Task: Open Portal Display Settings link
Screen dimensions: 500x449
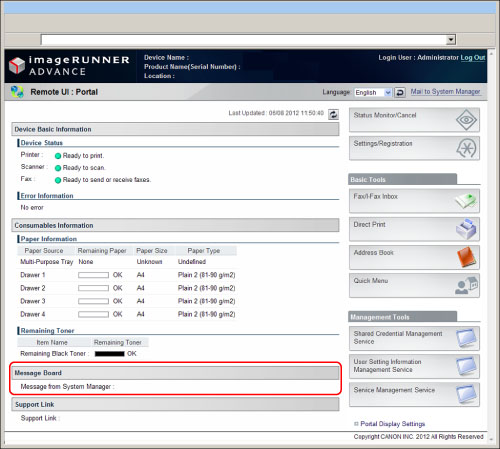Action: [x=392, y=424]
